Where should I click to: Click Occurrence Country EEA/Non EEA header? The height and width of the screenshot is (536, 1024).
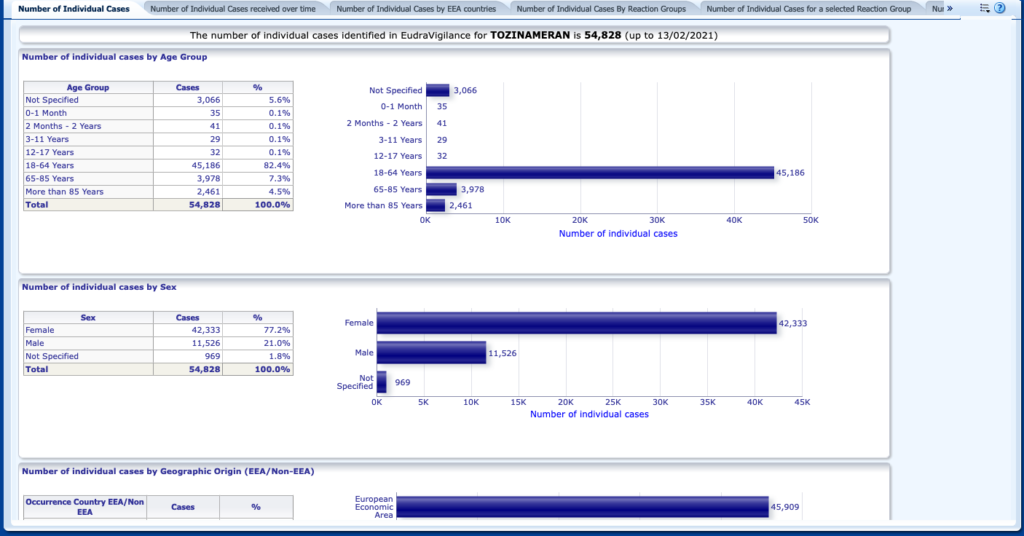[x=85, y=506]
